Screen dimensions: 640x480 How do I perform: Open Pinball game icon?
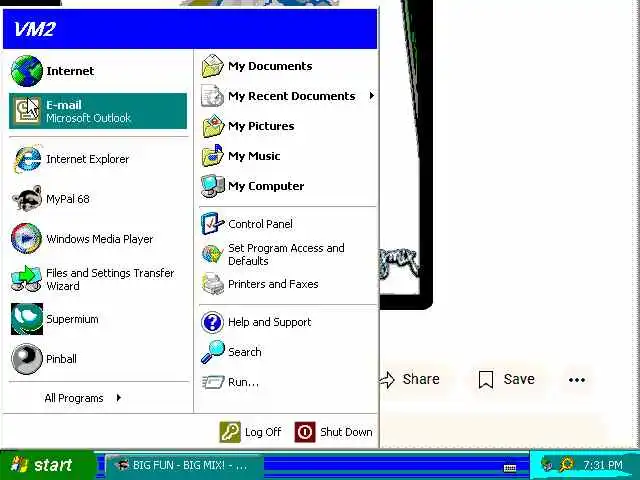[x=27, y=359]
